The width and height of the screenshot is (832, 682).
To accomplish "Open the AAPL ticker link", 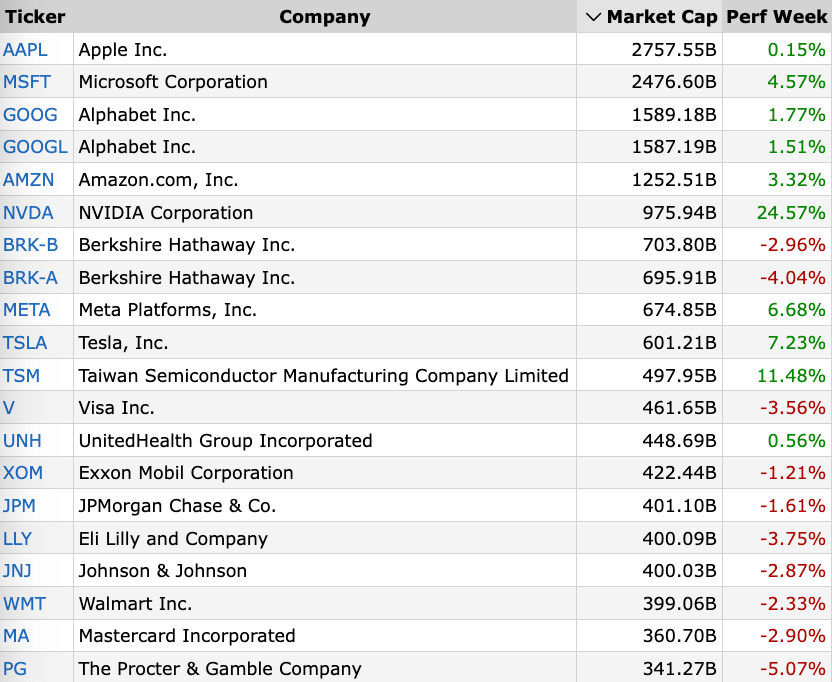I will (25, 49).
